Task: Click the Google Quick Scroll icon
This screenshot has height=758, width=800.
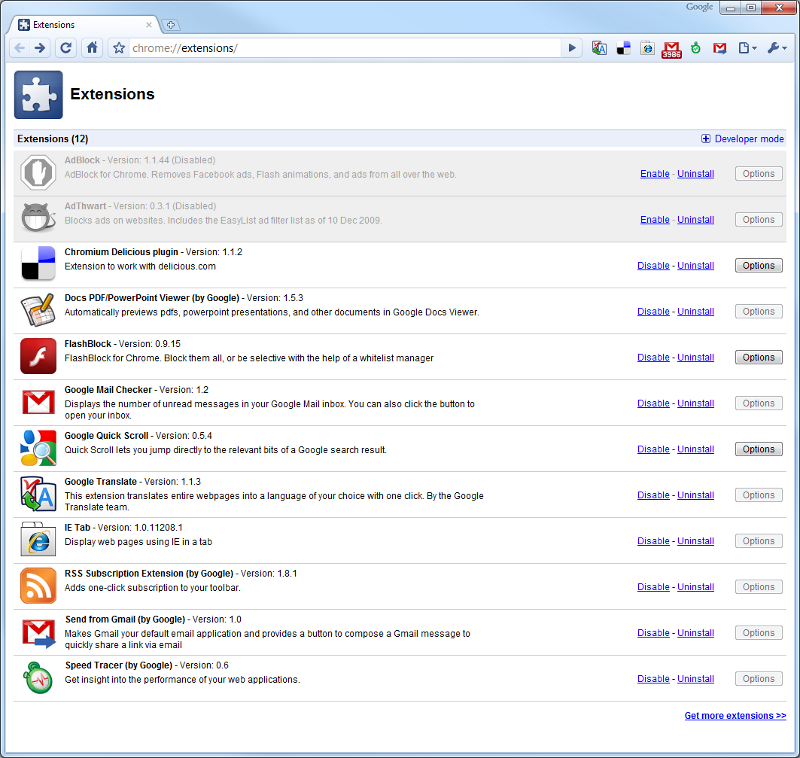Action: point(38,447)
